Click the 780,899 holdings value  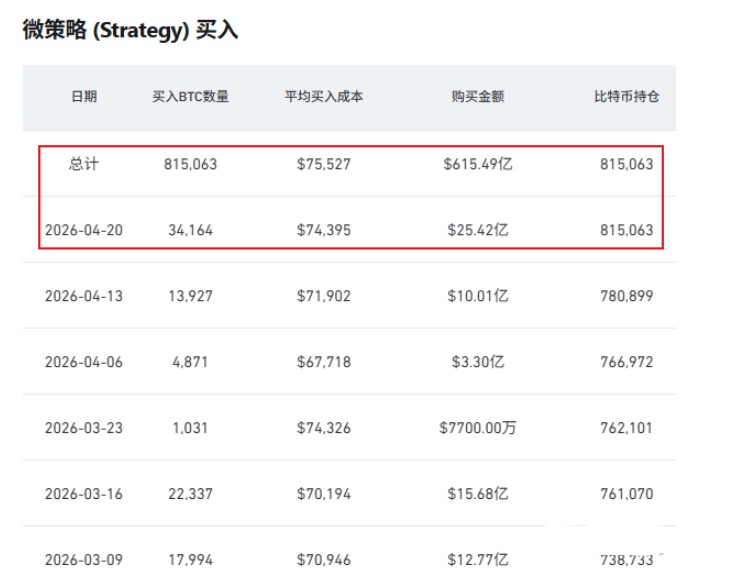coord(626,296)
